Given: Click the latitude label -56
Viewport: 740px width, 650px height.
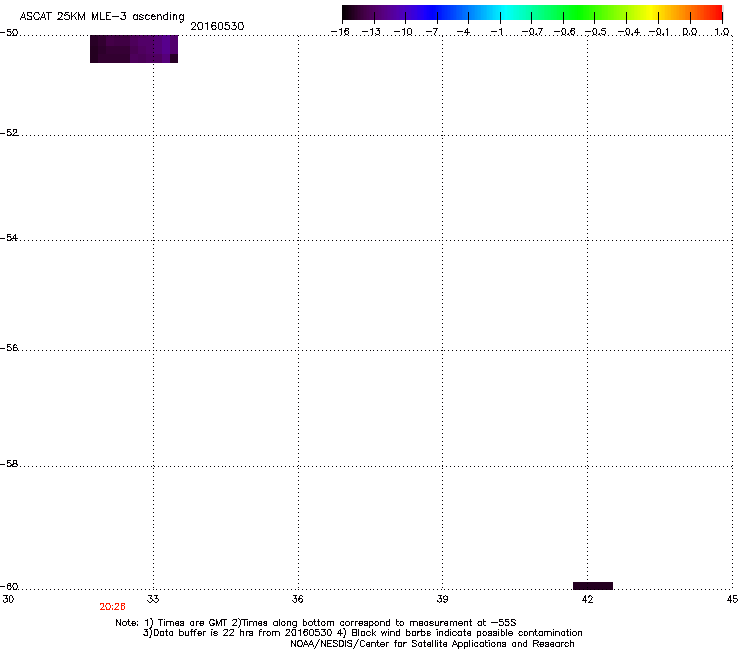Looking at the screenshot, I should click(9, 348).
